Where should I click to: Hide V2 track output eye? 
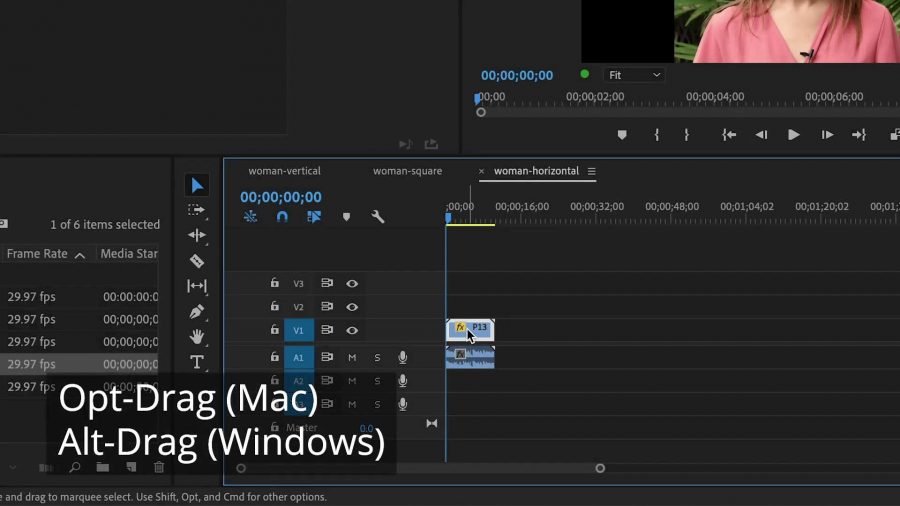point(352,307)
